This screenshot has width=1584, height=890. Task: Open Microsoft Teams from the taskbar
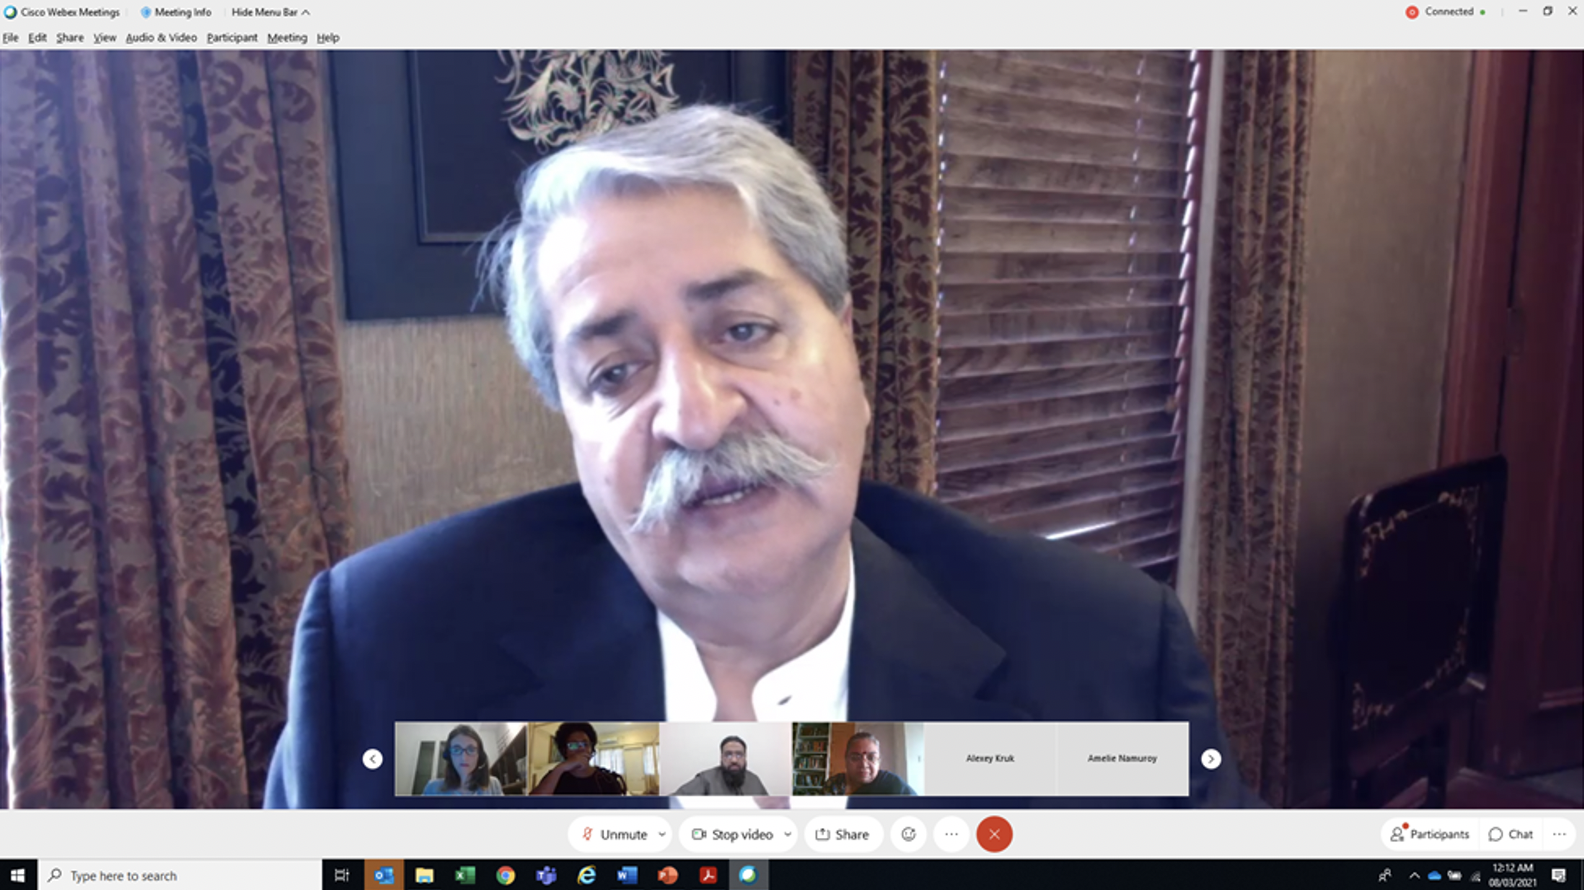click(x=546, y=875)
